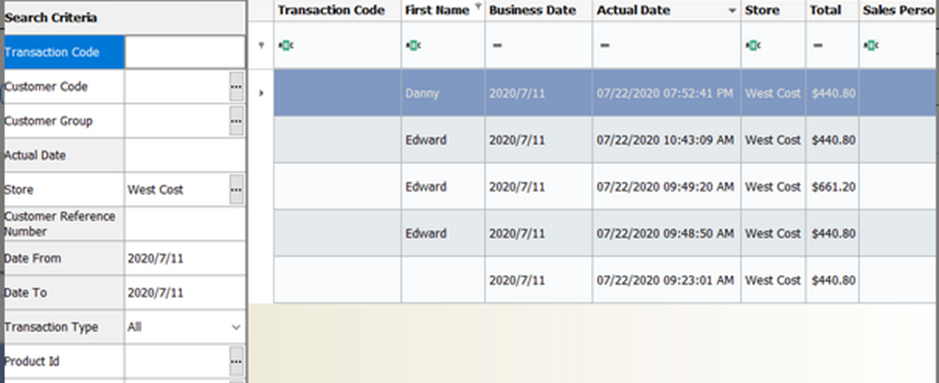
Task: Open Product Id lookup ellipsis button
Action: (236, 361)
